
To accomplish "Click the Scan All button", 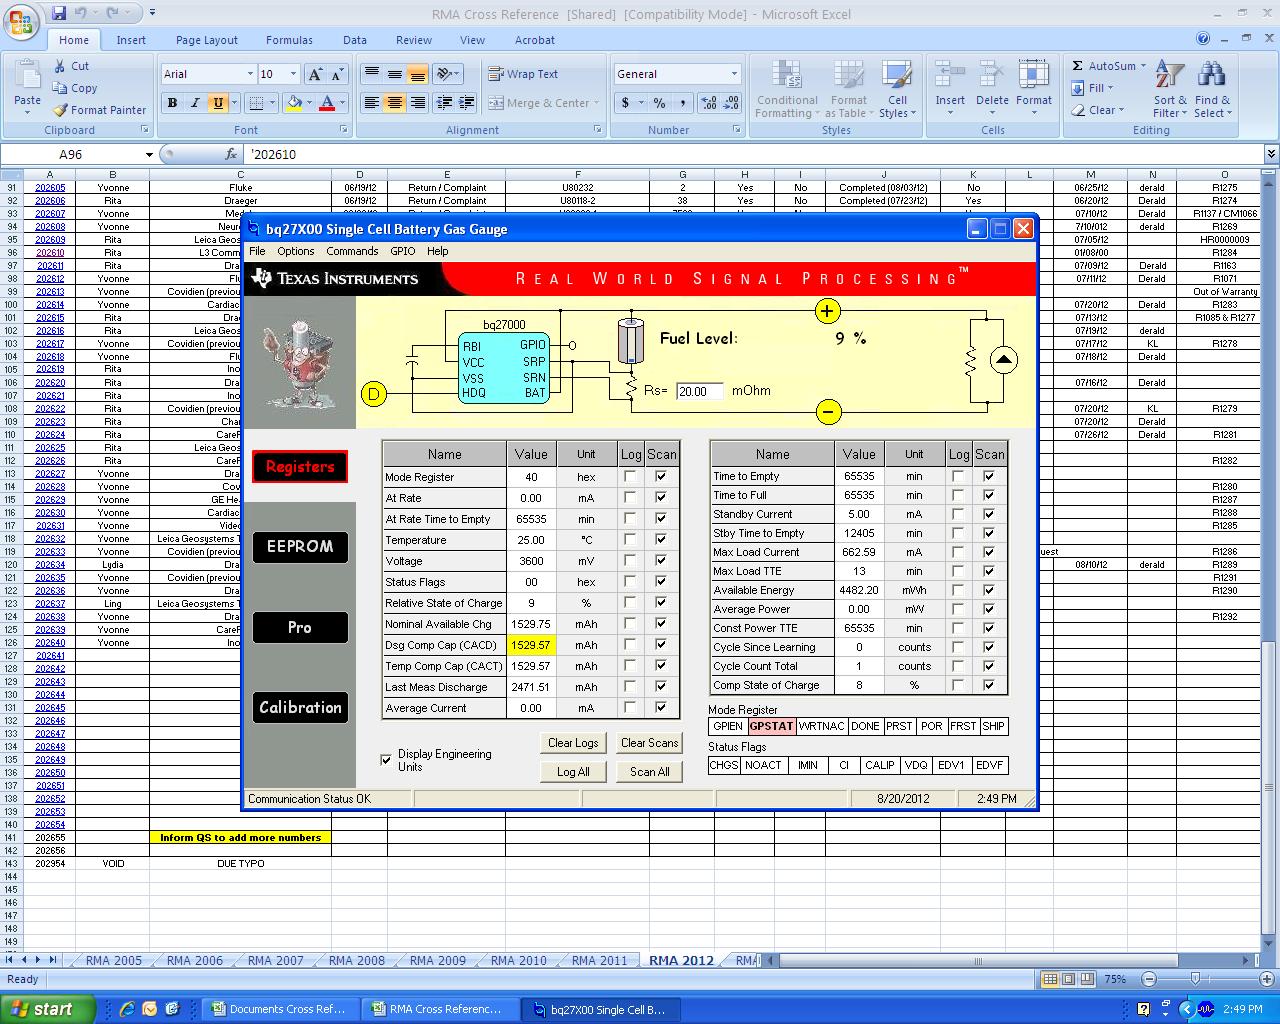I will [x=650, y=772].
